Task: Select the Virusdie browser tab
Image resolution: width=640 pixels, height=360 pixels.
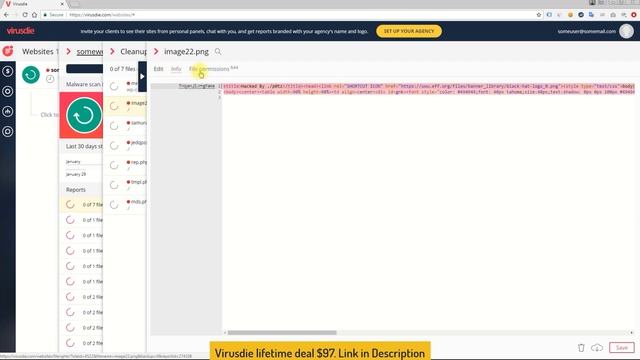Action: [x=33, y=4]
